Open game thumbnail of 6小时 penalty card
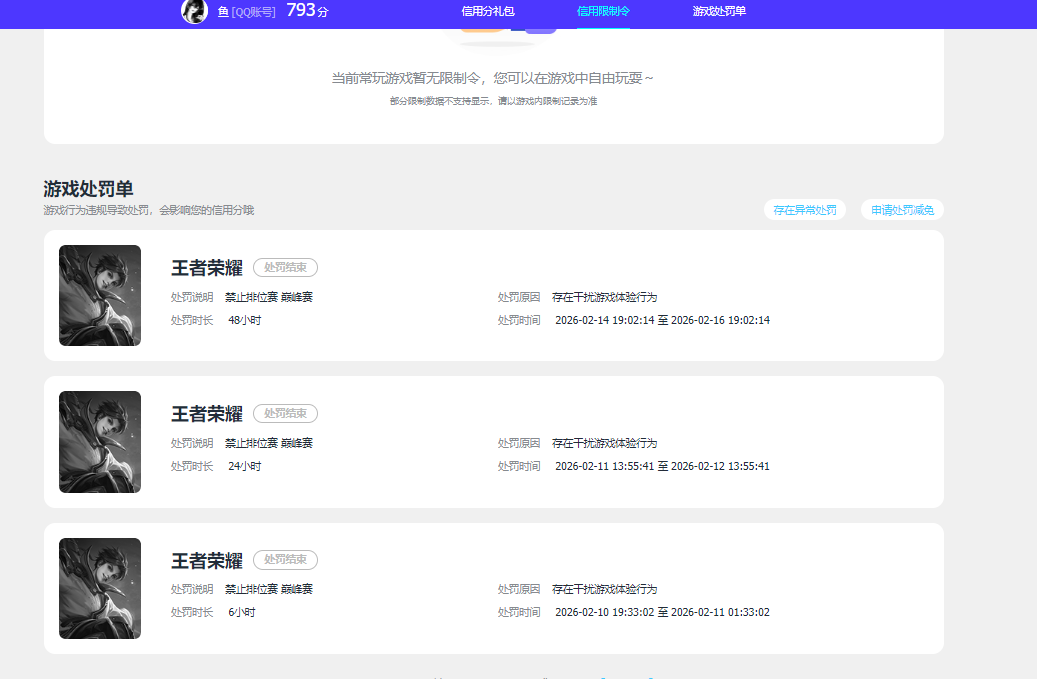The height and width of the screenshot is (679, 1037). click(x=100, y=588)
